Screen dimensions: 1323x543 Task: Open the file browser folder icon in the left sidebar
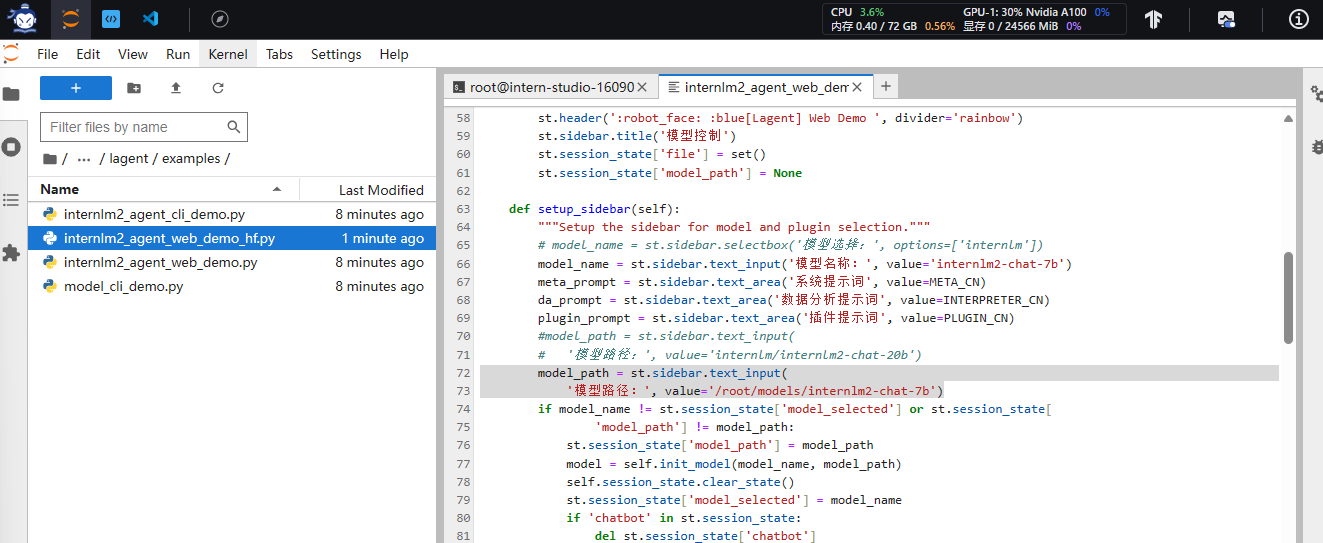pos(12,95)
